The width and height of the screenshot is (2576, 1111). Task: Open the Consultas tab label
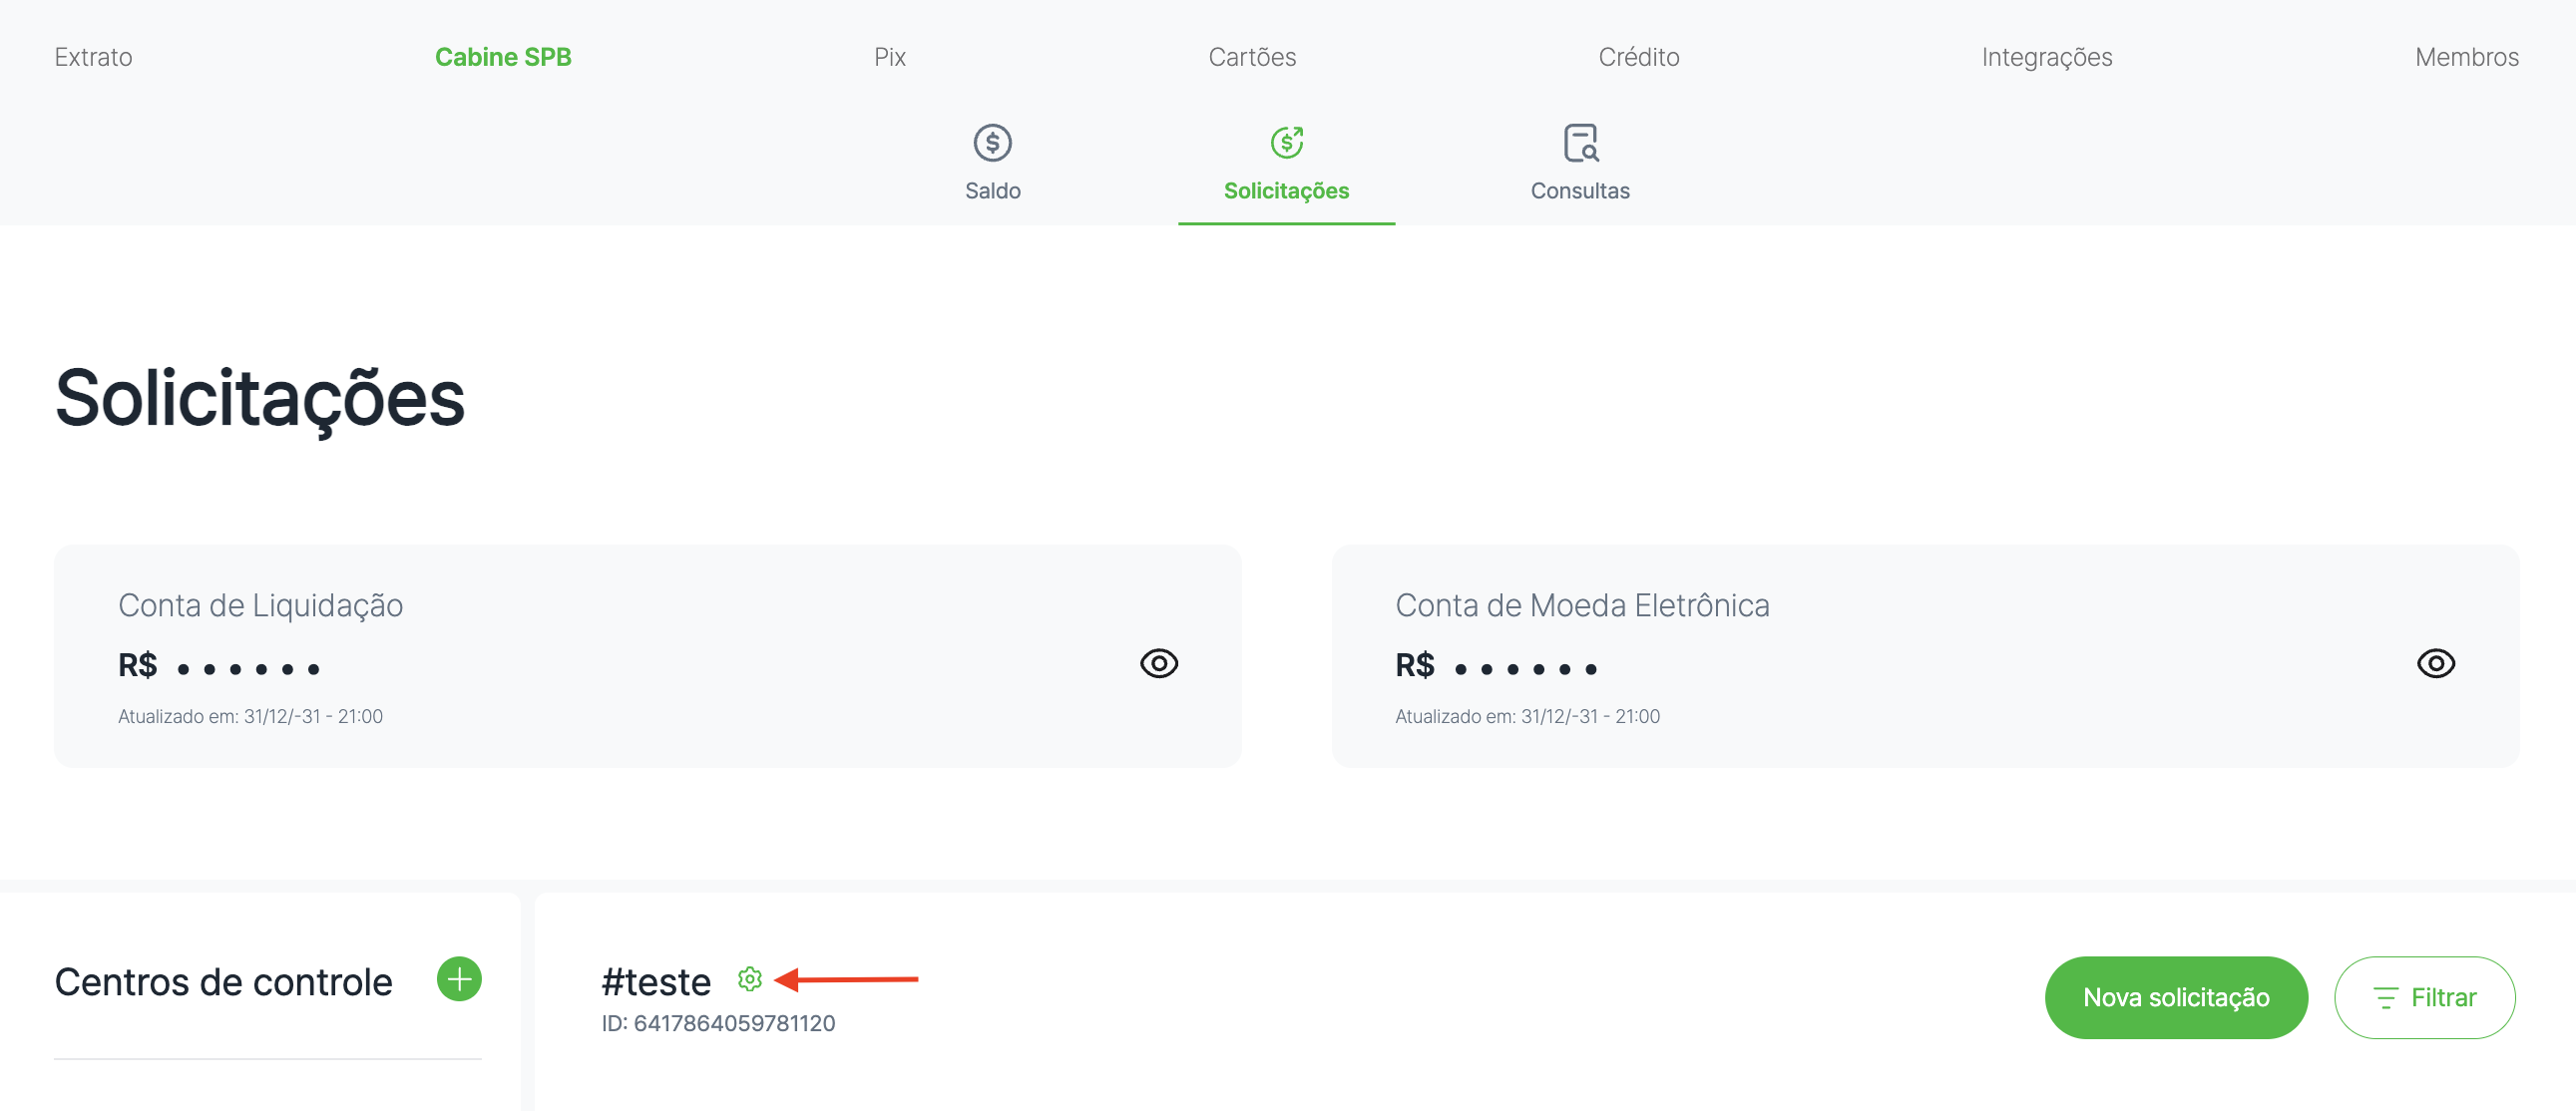(x=1580, y=191)
